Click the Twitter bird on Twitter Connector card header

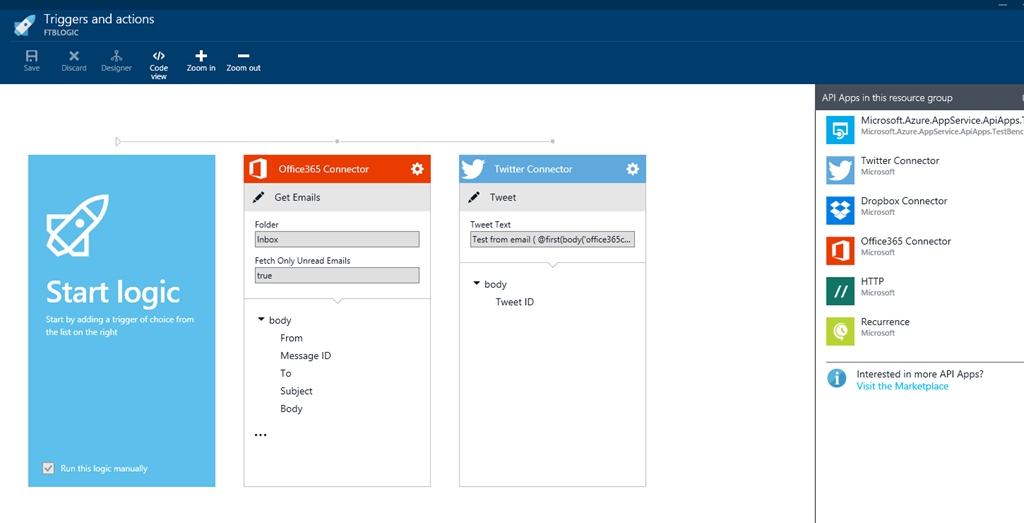pos(472,169)
